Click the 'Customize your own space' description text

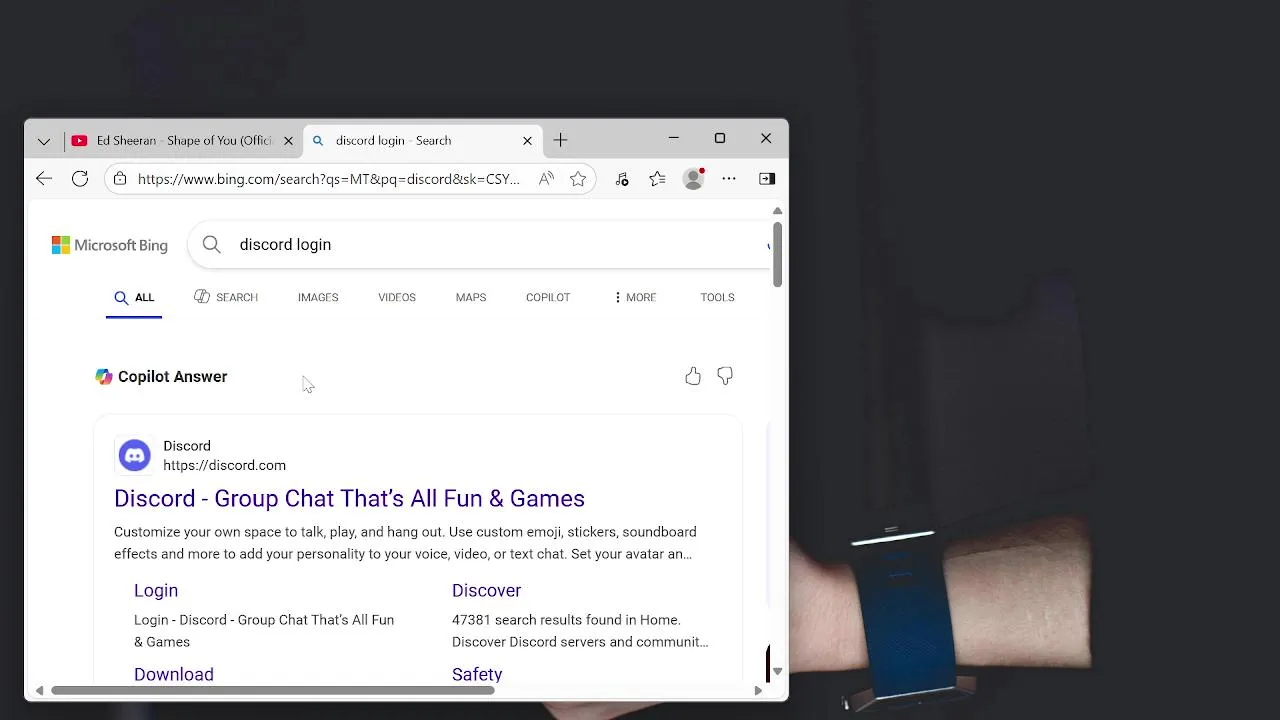(405, 543)
